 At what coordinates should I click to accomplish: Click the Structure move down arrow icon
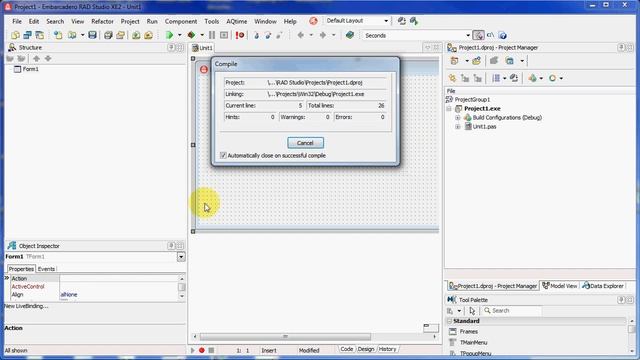[x=48, y=59]
